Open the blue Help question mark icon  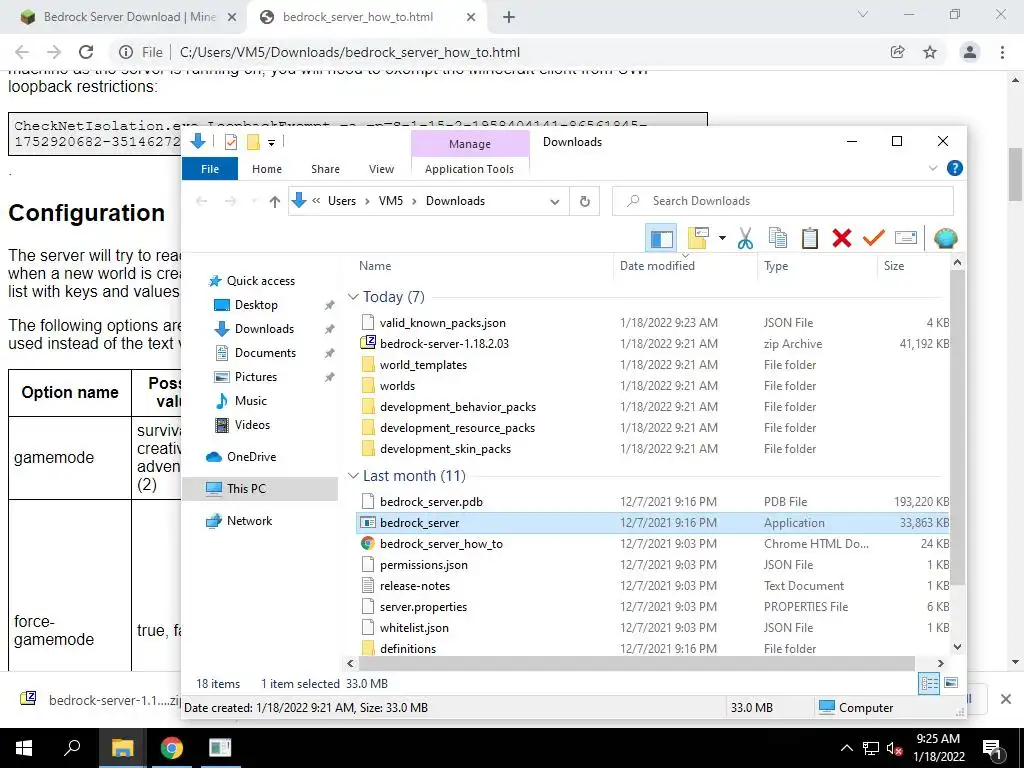954,168
